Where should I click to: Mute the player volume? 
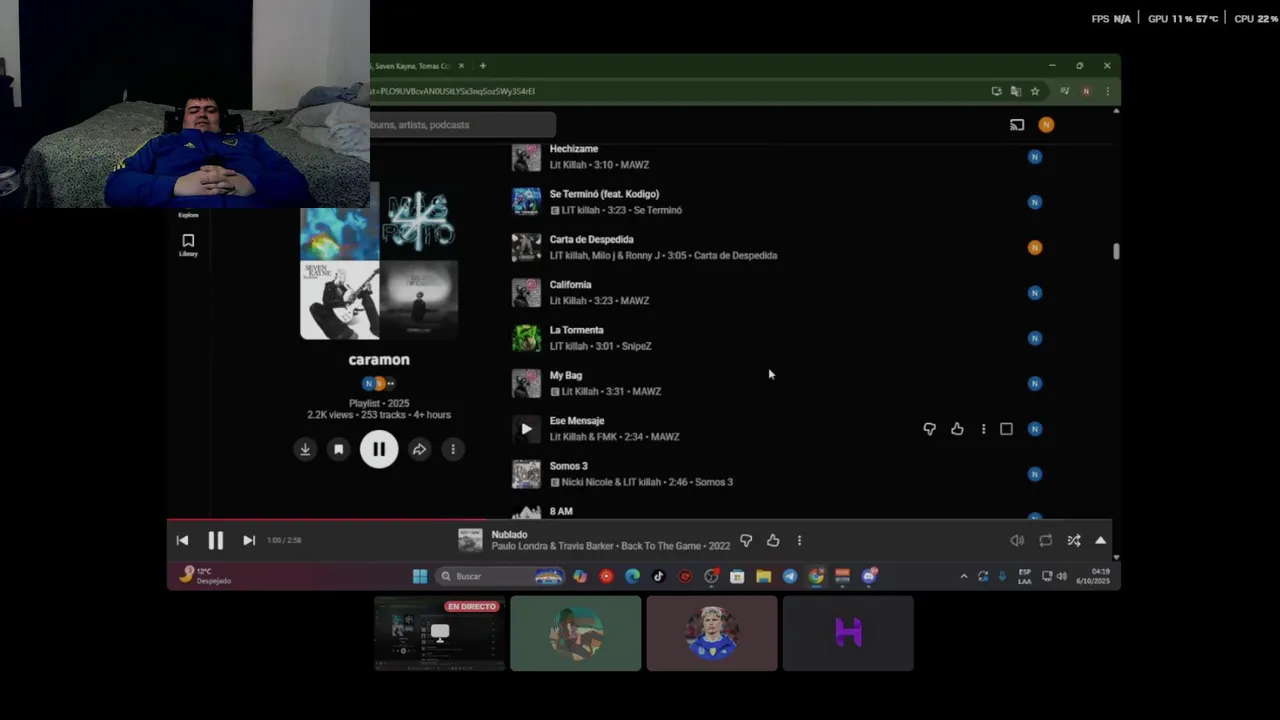point(1017,540)
